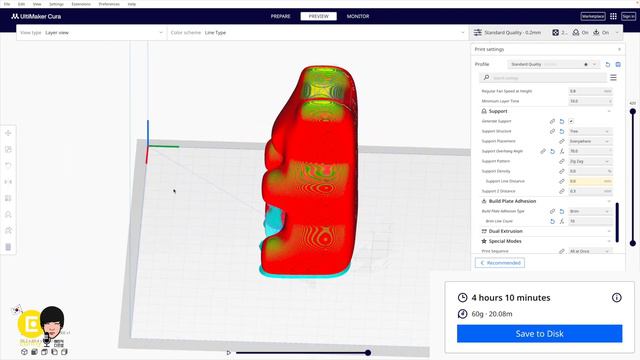Switch to top camera view
640x360 pixels.
tap(44, 352)
